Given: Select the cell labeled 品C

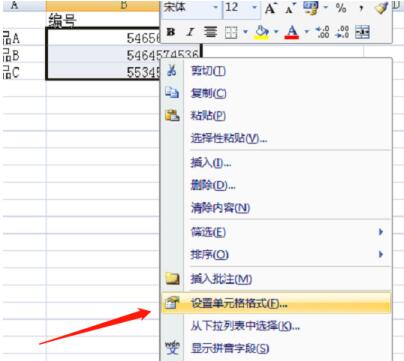Looking at the screenshot, I should pyautogui.click(x=23, y=72).
